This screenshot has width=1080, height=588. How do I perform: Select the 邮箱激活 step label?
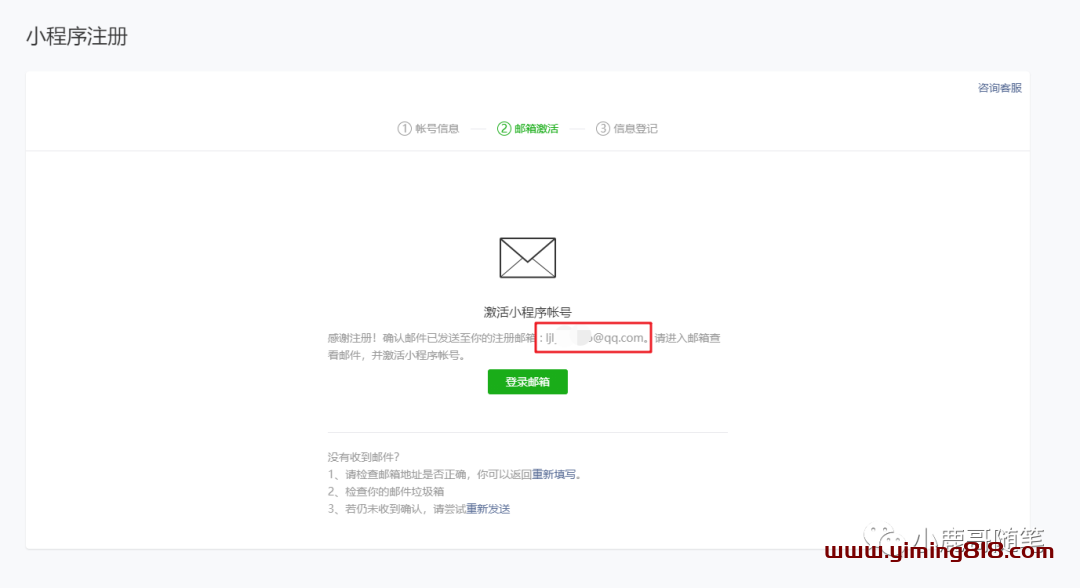[536, 129]
